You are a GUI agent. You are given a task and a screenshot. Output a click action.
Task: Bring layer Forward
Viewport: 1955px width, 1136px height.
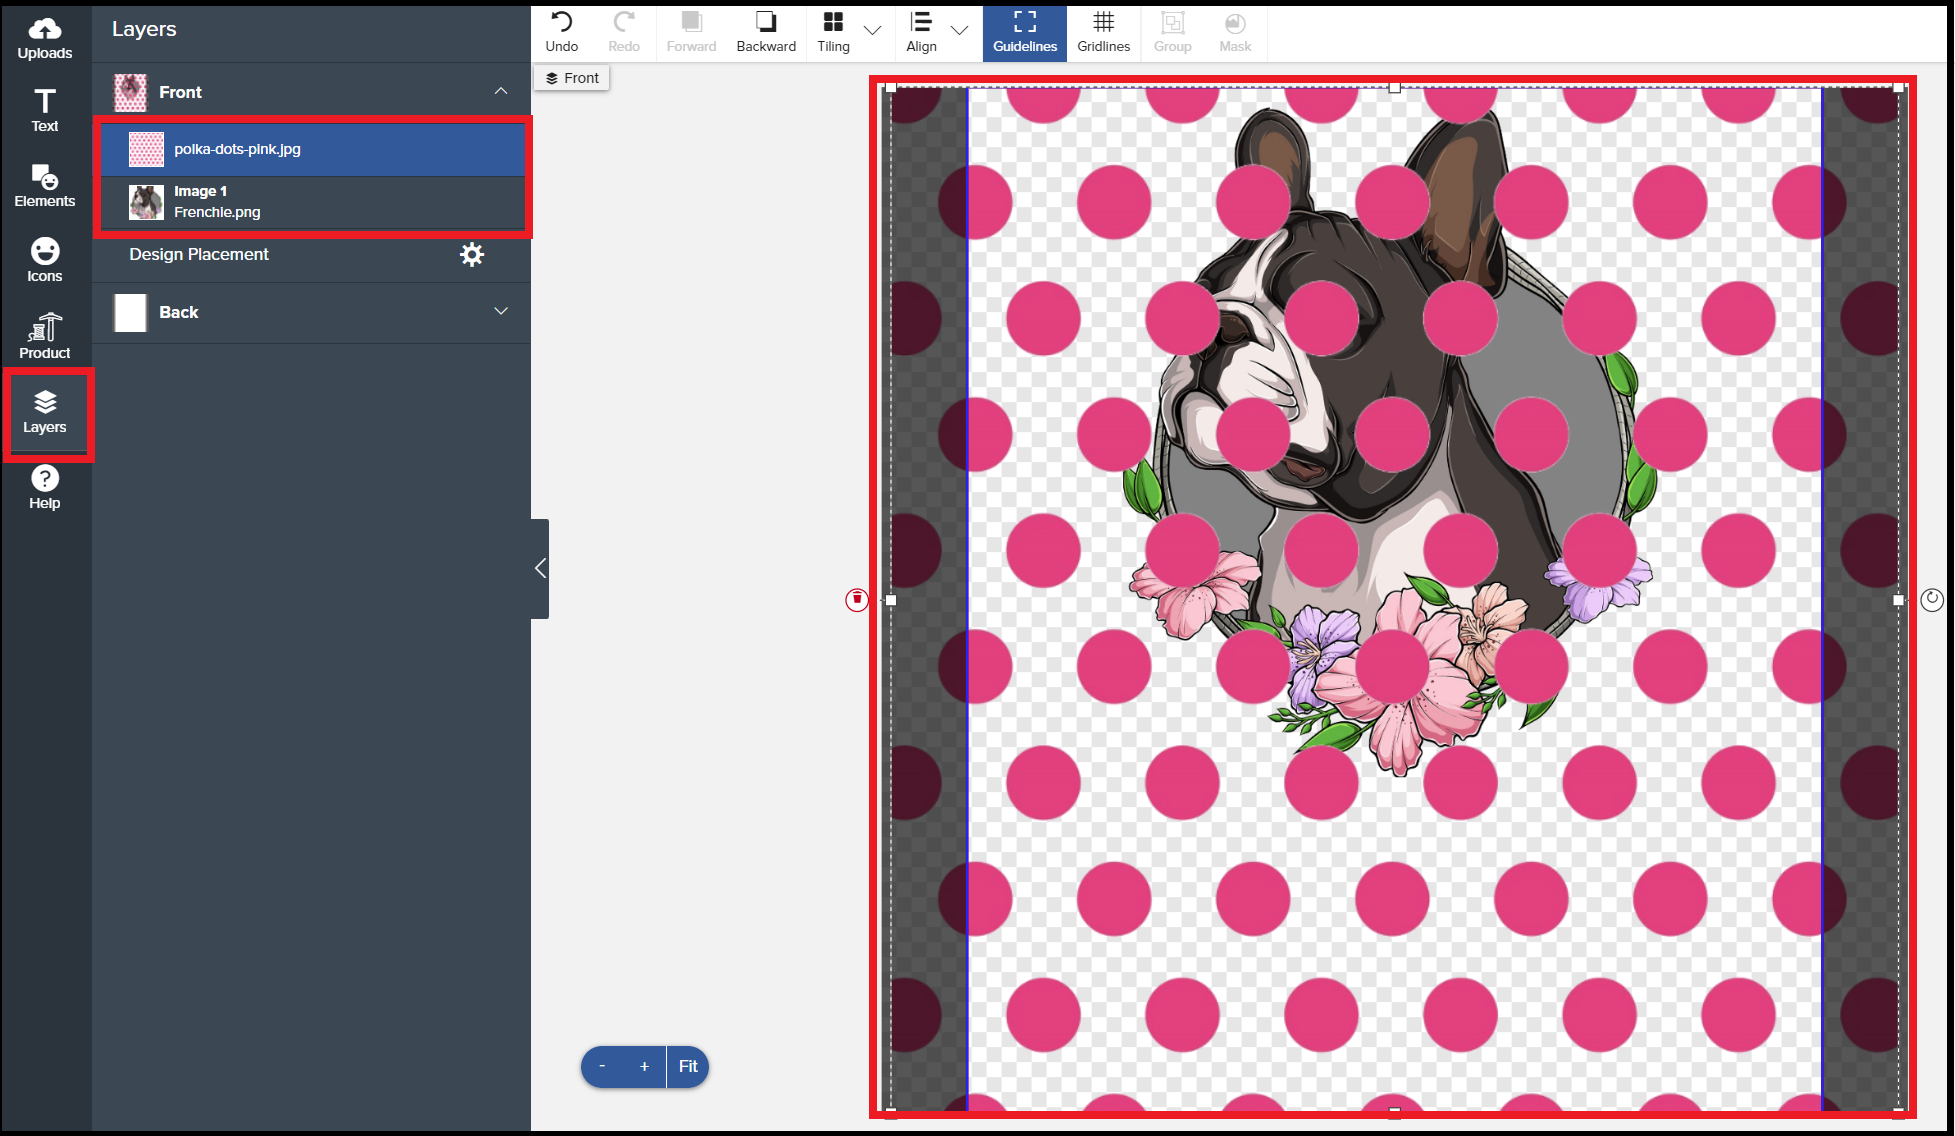[691, 32]
